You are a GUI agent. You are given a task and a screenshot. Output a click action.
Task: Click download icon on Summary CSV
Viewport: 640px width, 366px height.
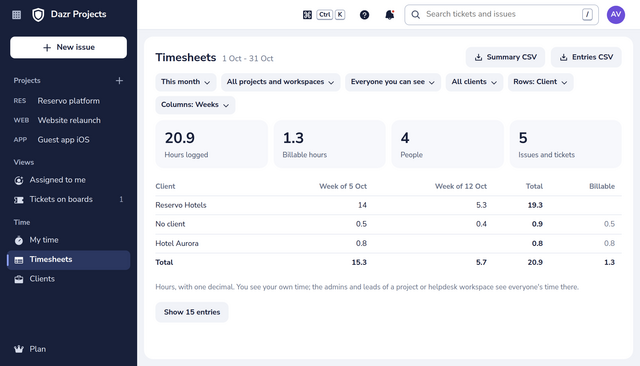478,58
